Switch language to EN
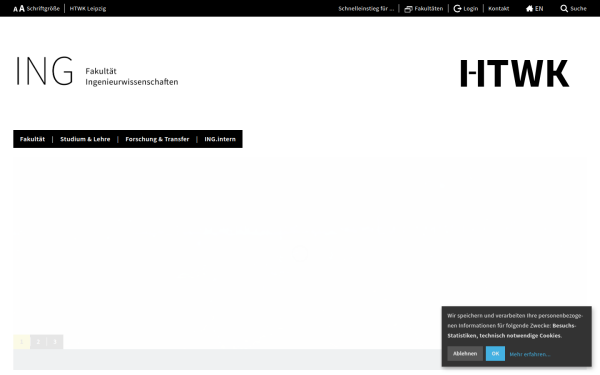Image resolution: width=600 pixels, height=375 pixels. coord(539,8)
